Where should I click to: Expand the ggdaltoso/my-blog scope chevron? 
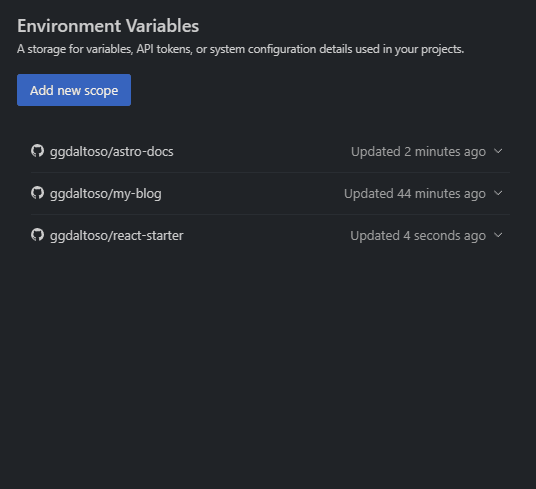pos(498,193)
